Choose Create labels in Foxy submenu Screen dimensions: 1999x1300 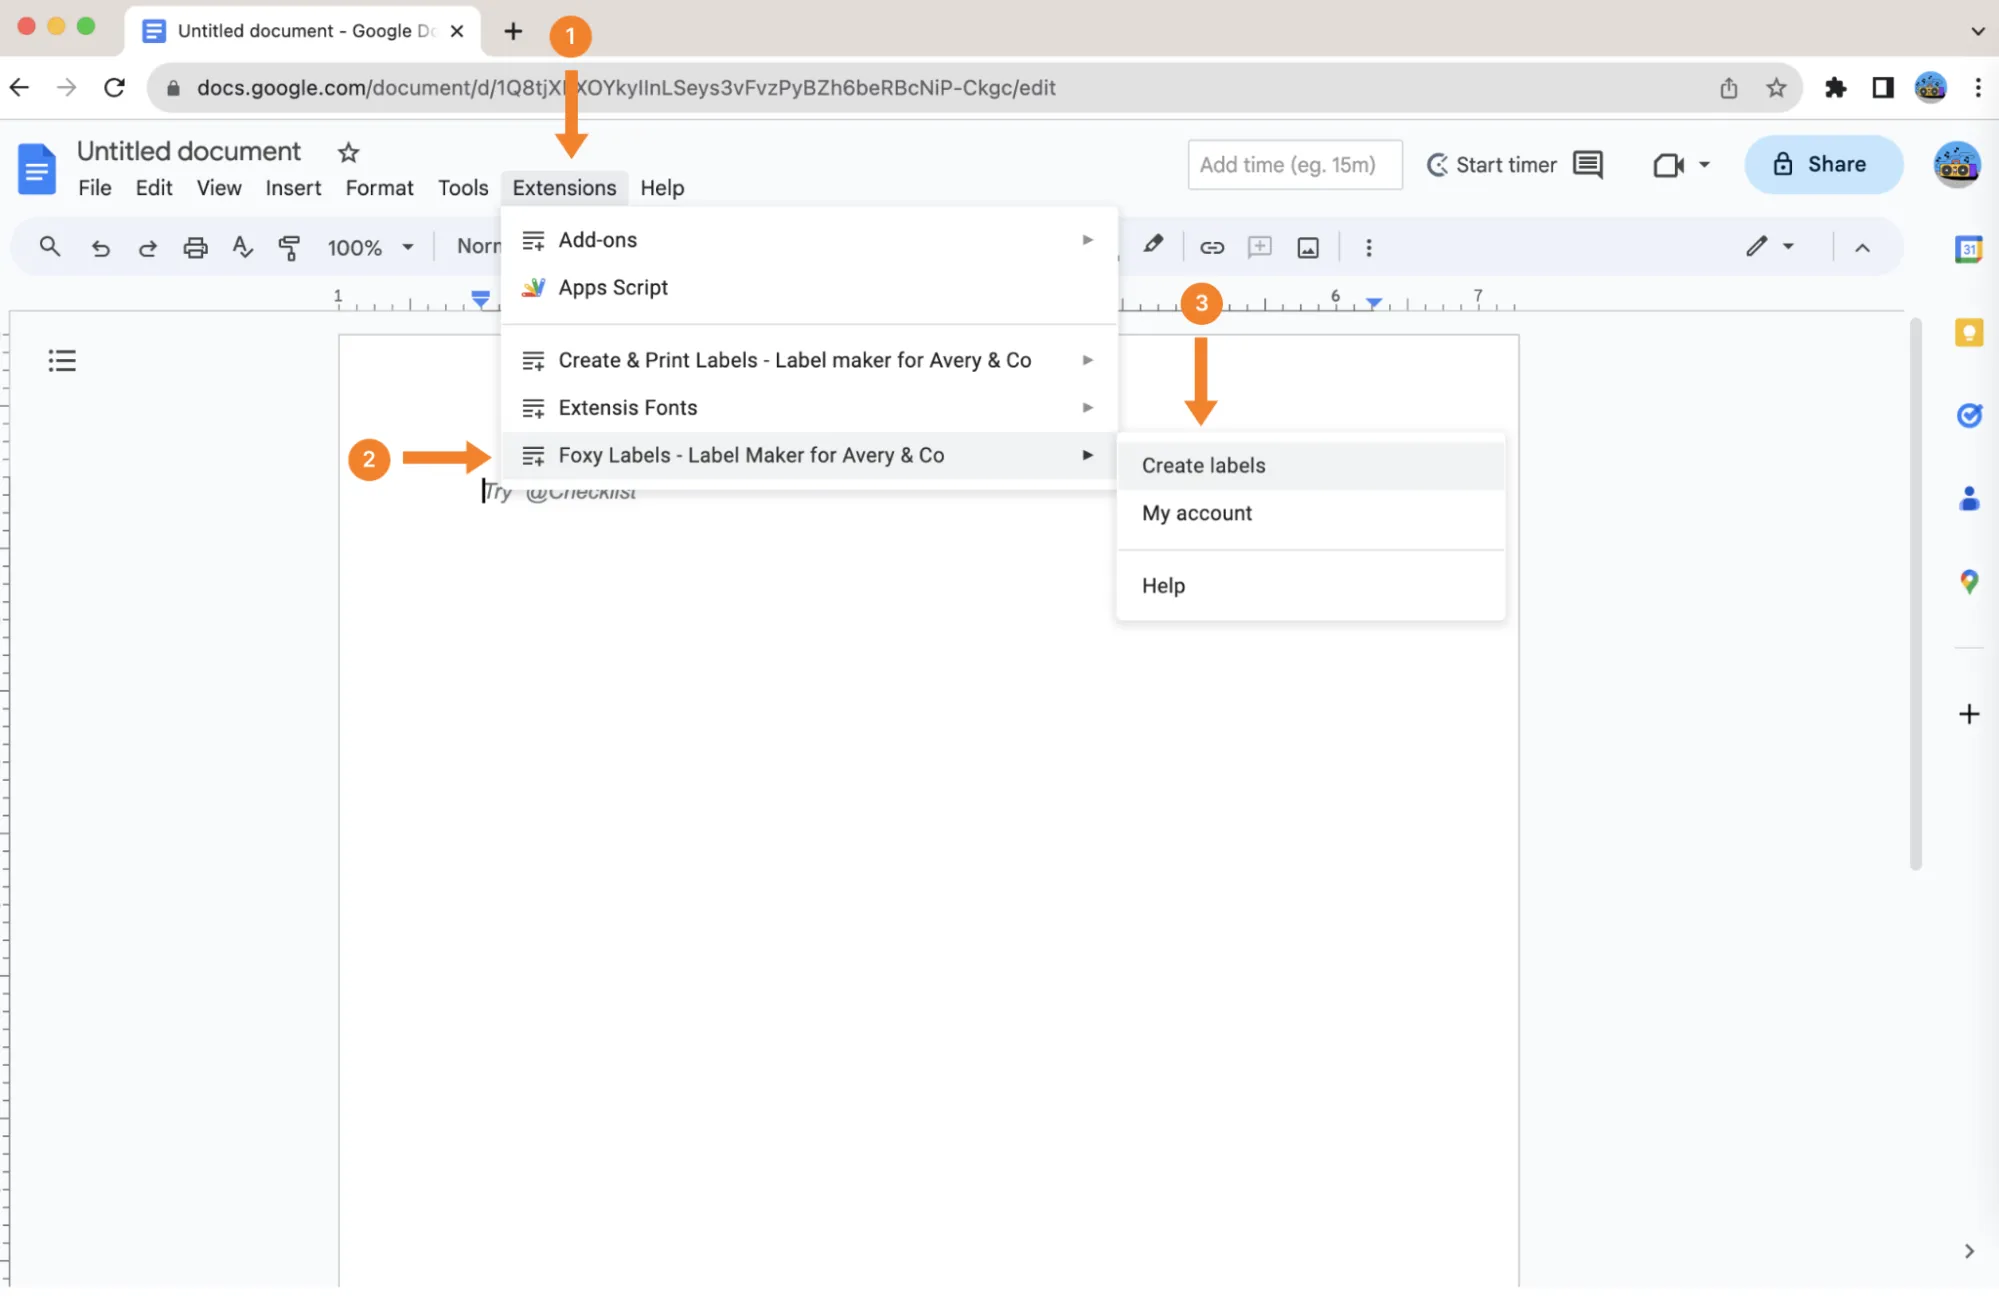click(1310, 465)
